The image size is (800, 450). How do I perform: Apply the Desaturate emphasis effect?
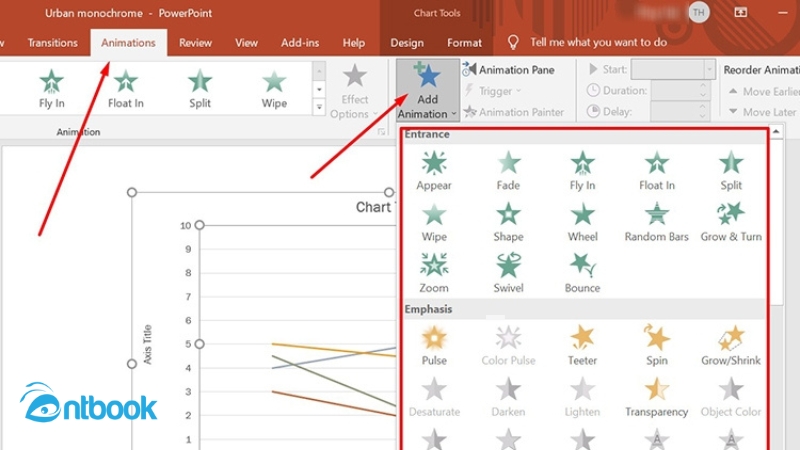[434, 397]
